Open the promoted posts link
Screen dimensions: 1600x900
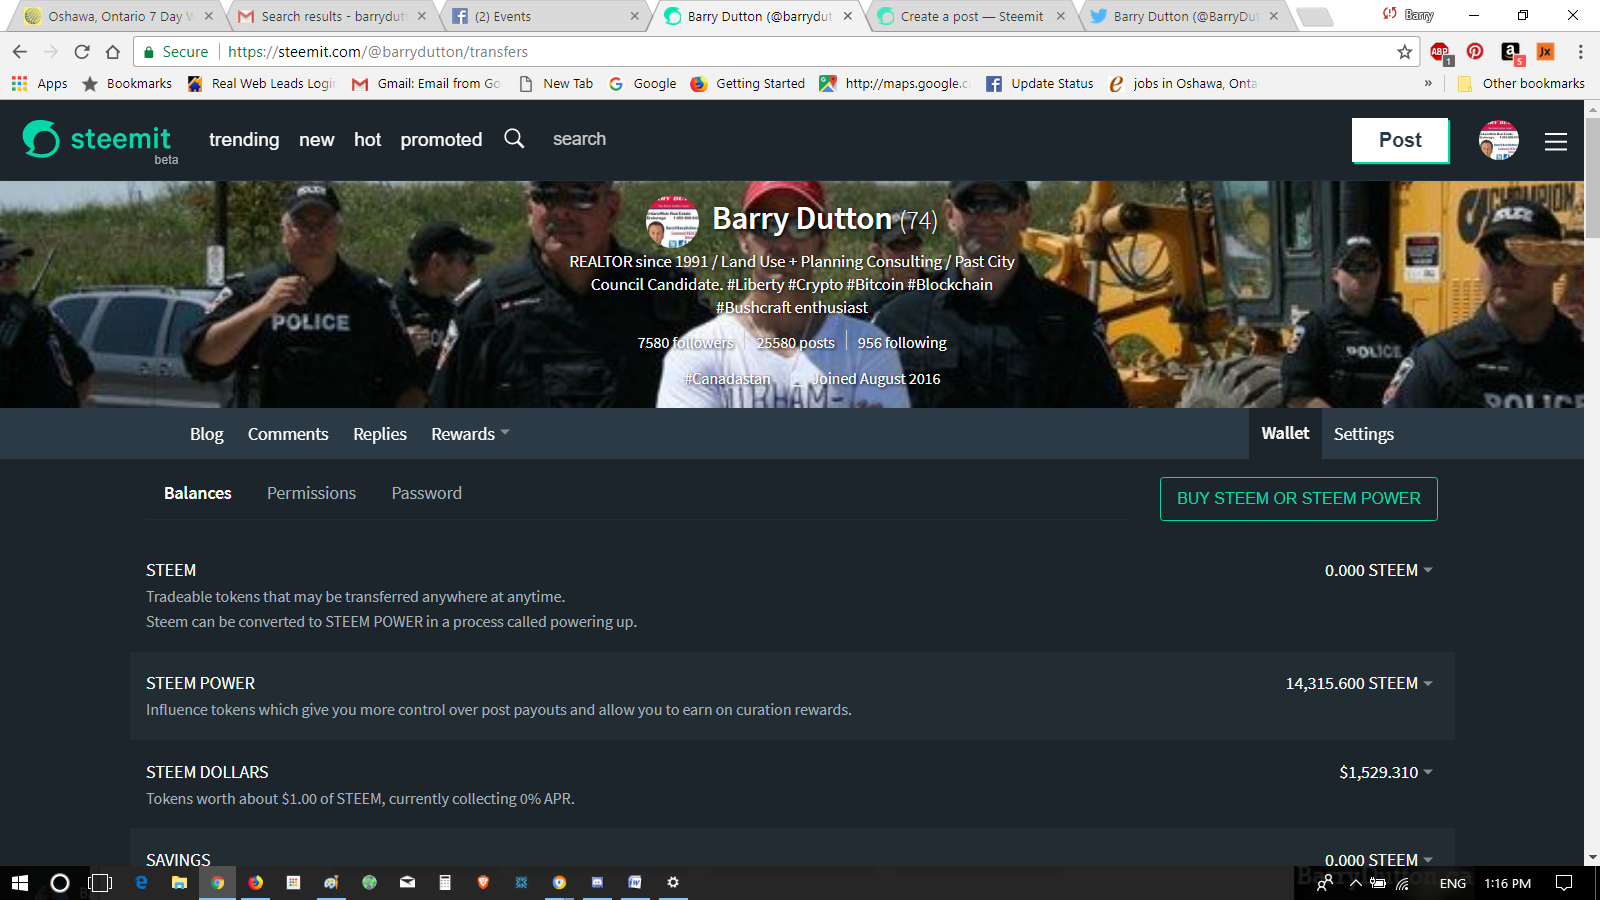pos(441,140)
